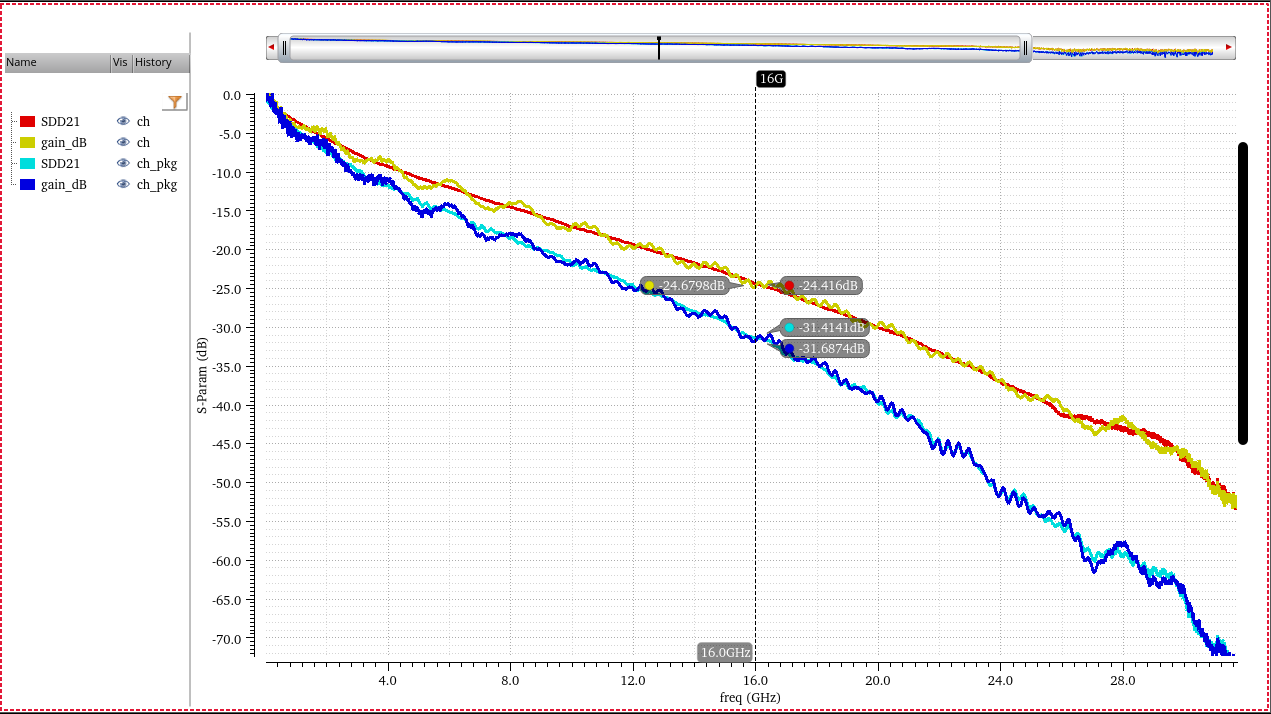
Task: Click the red color swatch for SDD21
Action: tap(28, 122)
